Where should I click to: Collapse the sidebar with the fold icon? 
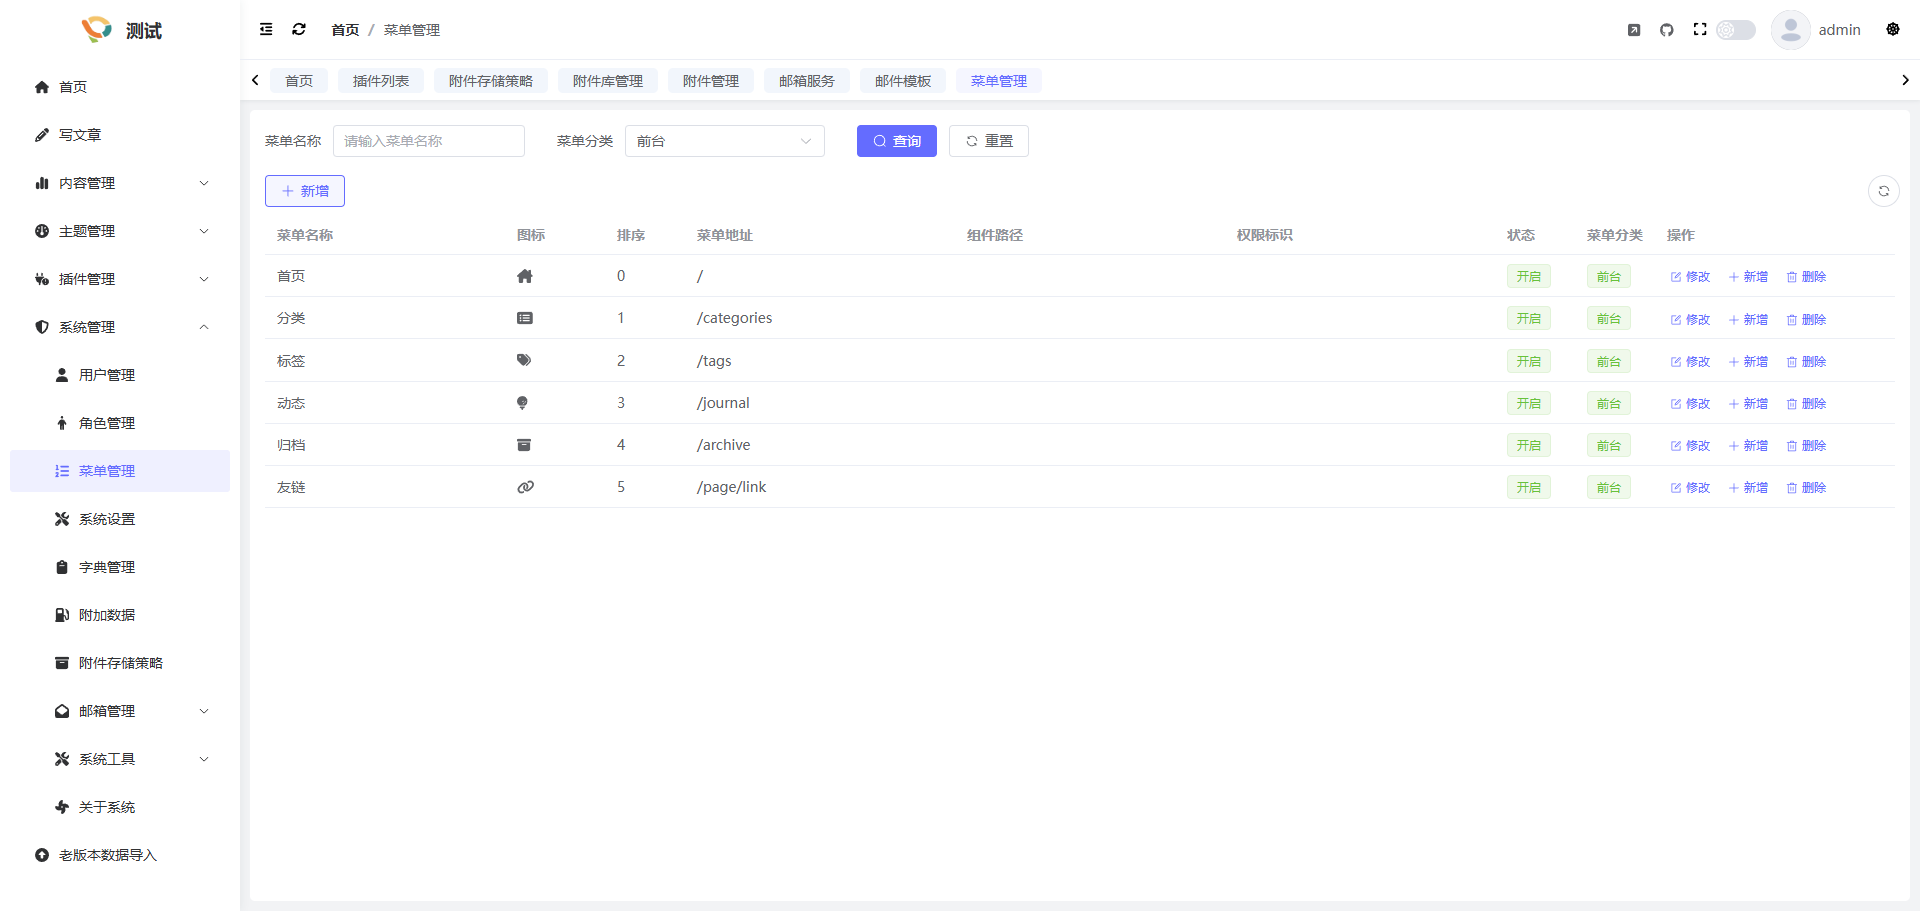[x=266, y=29]
